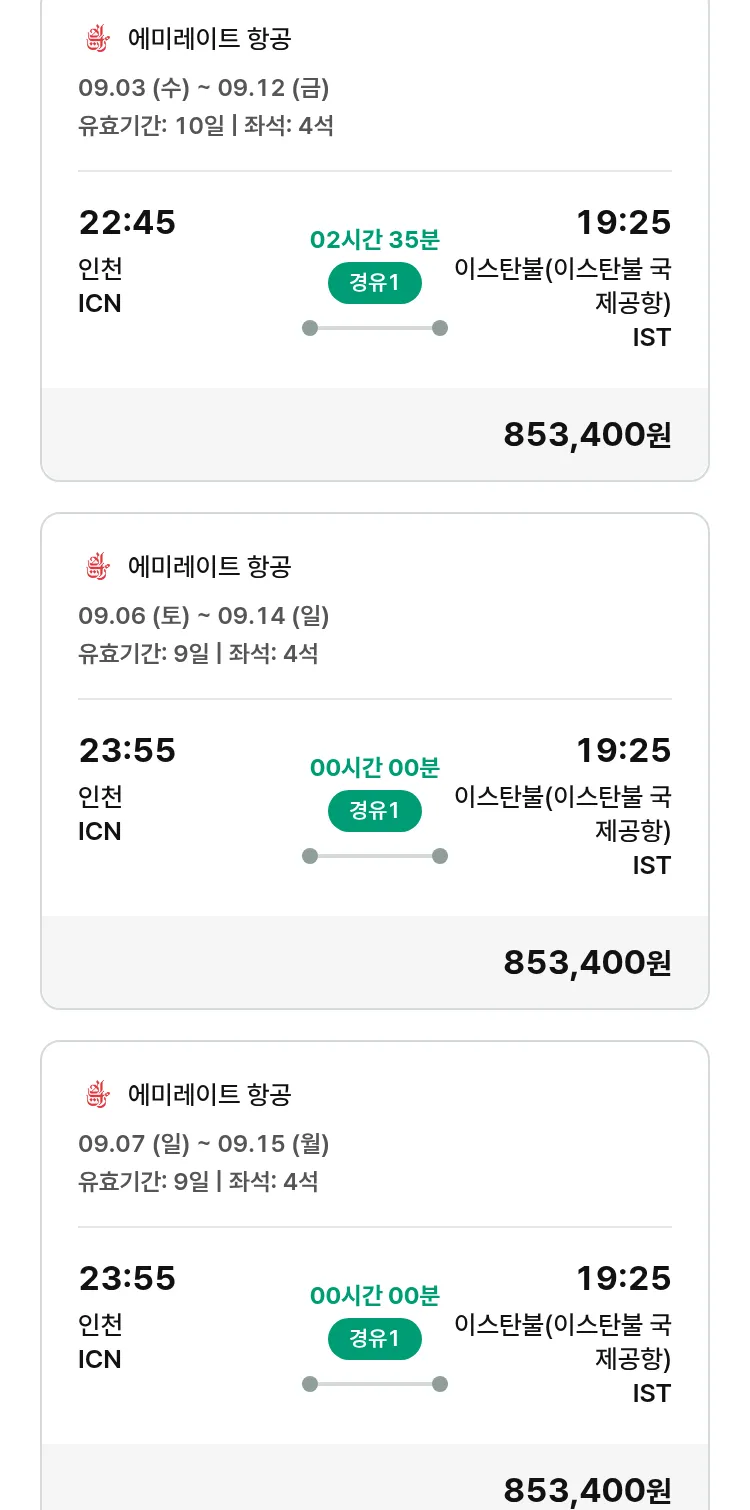Click Emirates logo on the 09.07 flight card
750x1510 pixels.
pos(96,1095)
